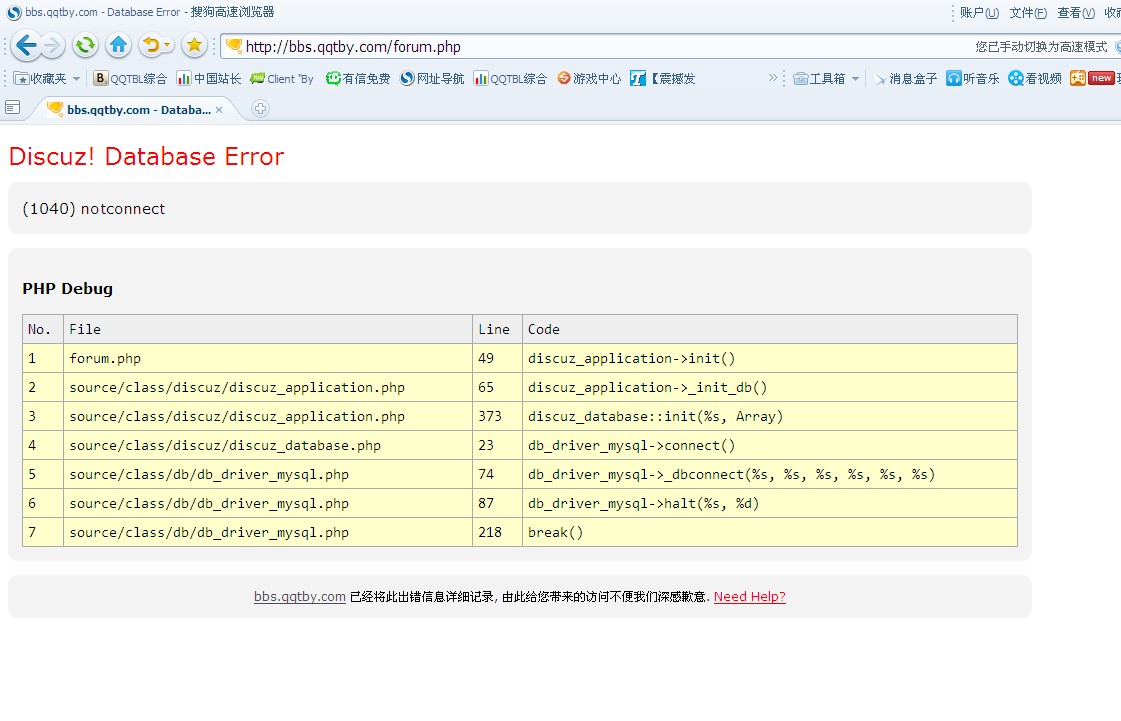Click the db_driver_mysql->halt(%s, %d) cell
The height and width of the screenshot is (721, 1121).
pyautogui.click(x=769, y=503)
